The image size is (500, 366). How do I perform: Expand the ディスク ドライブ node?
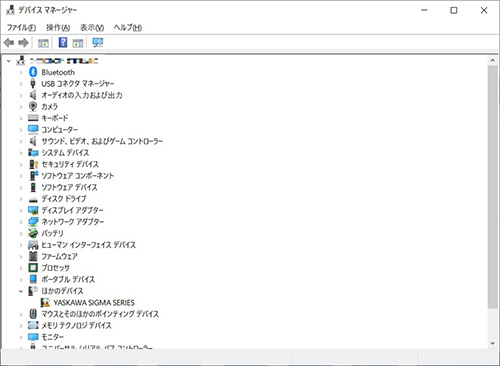point(21,199)
